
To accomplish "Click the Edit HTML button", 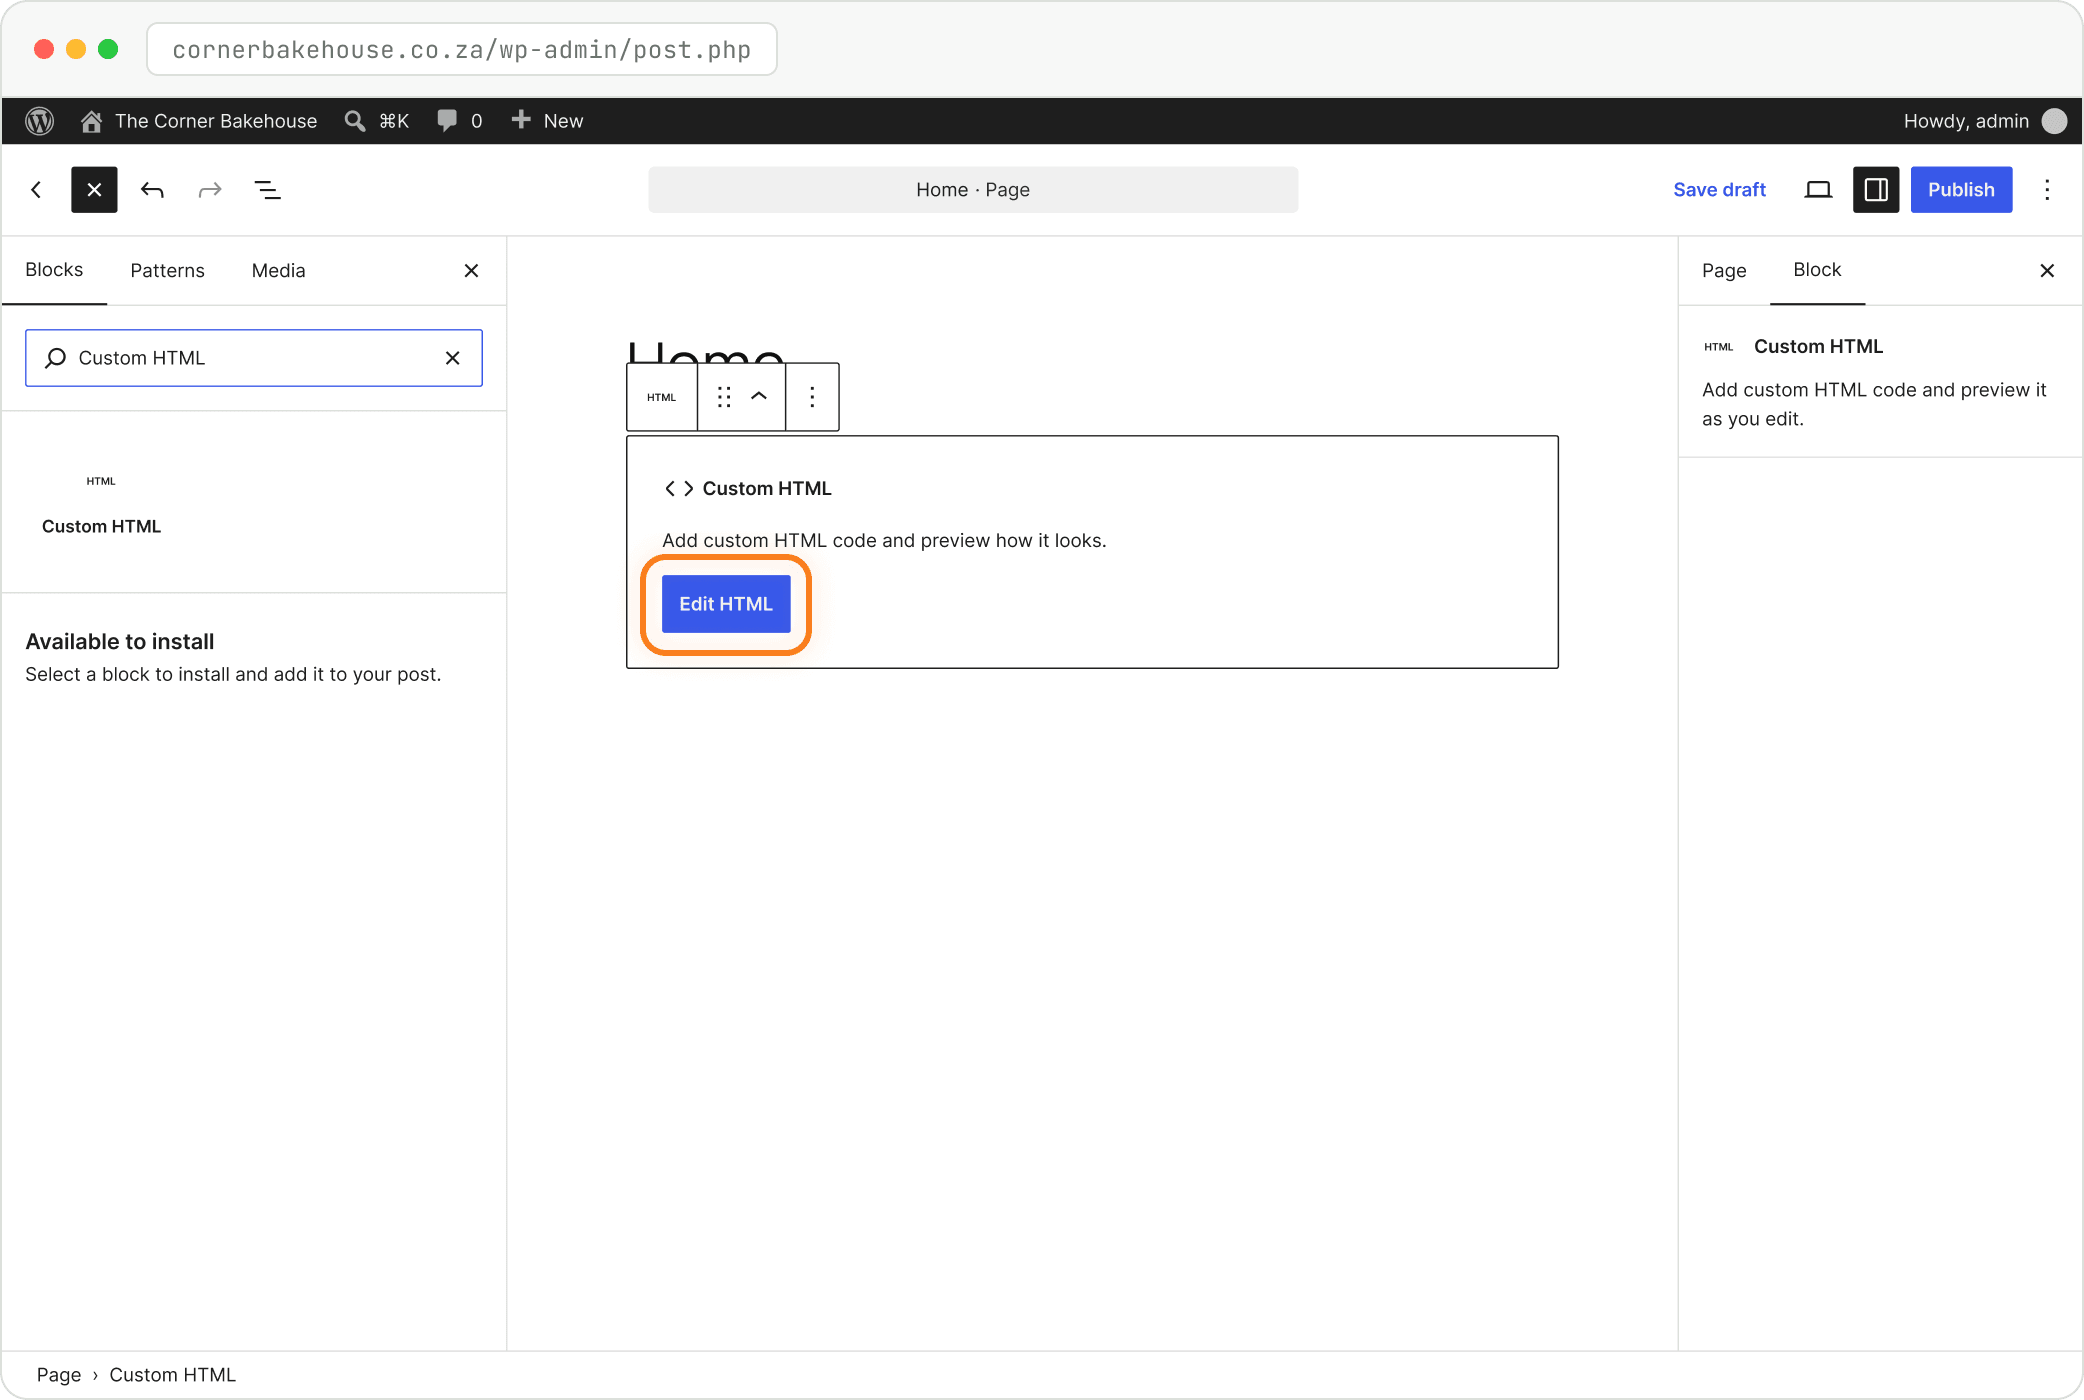I will pyautogui.click(x=726, y=604).
